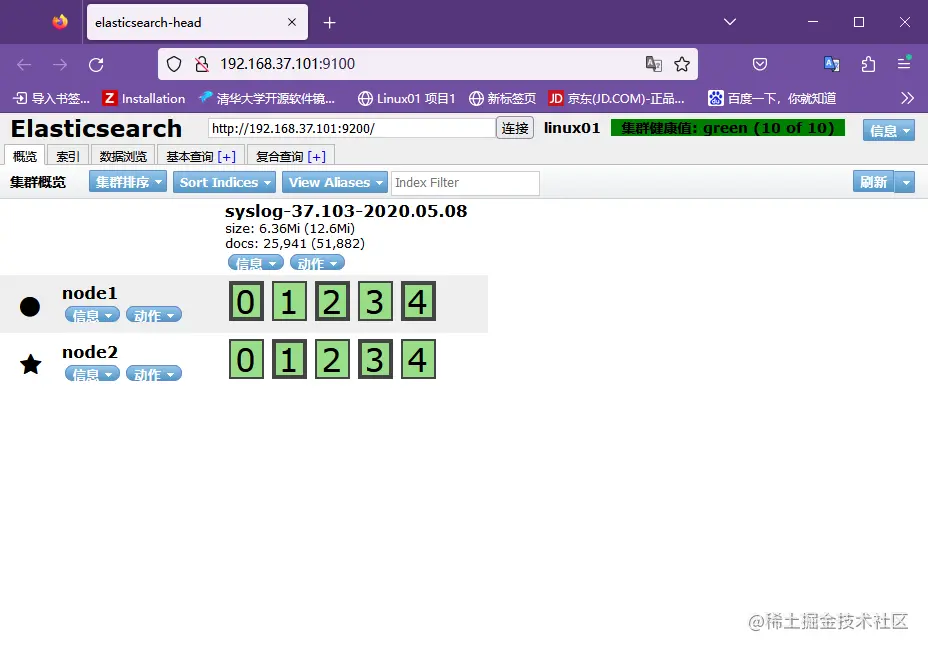
Task: Select shard 1 on node2
Action: tap(289, 359)
